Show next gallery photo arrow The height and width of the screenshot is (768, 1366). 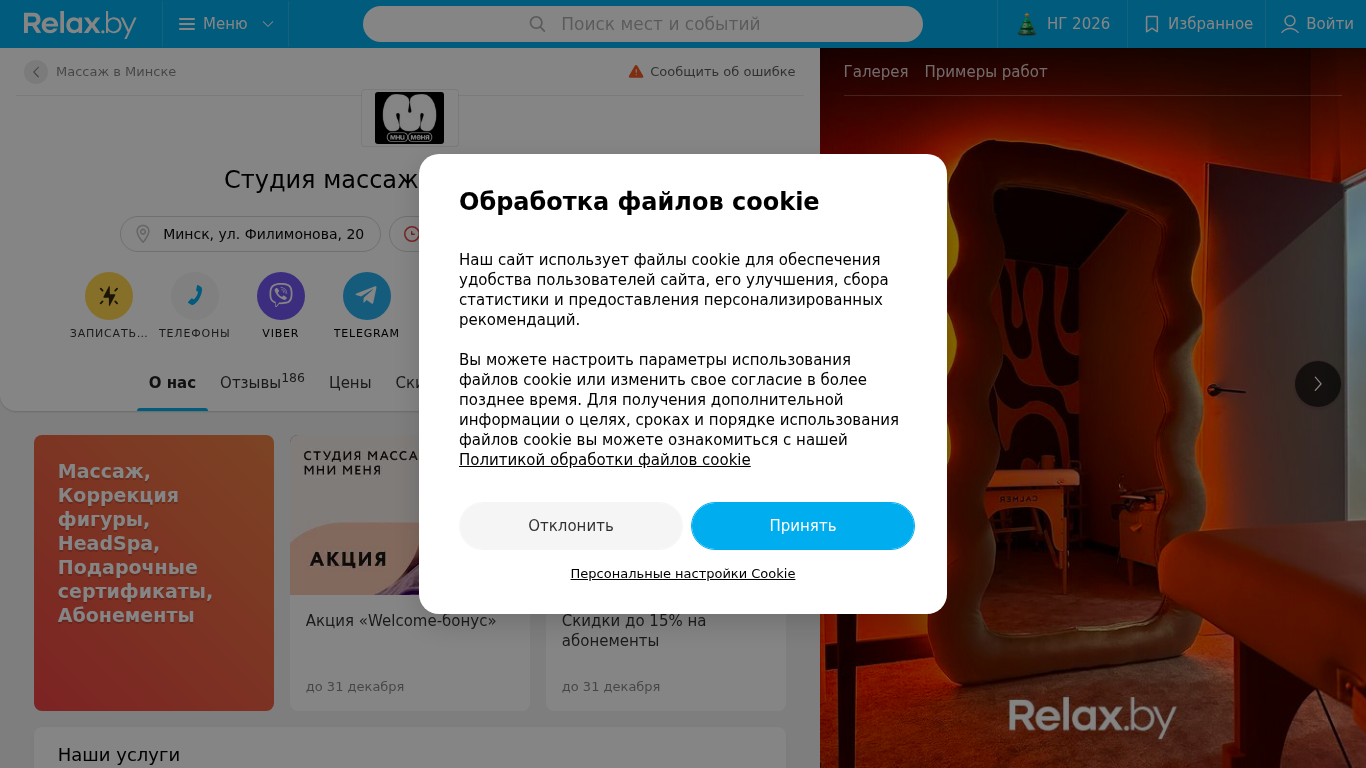coord(1318,384)
